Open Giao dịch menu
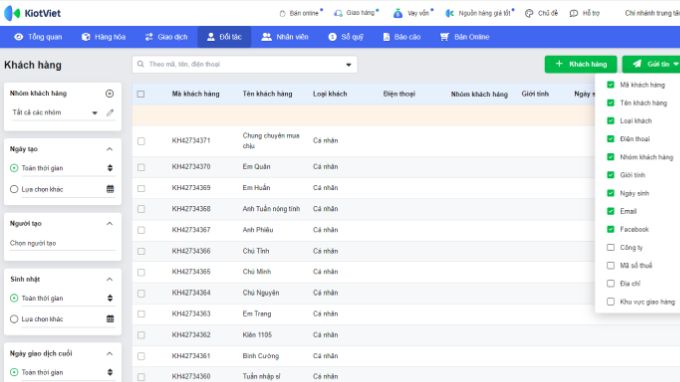This screenshot has height=382, width=680. tap(166, 37)
